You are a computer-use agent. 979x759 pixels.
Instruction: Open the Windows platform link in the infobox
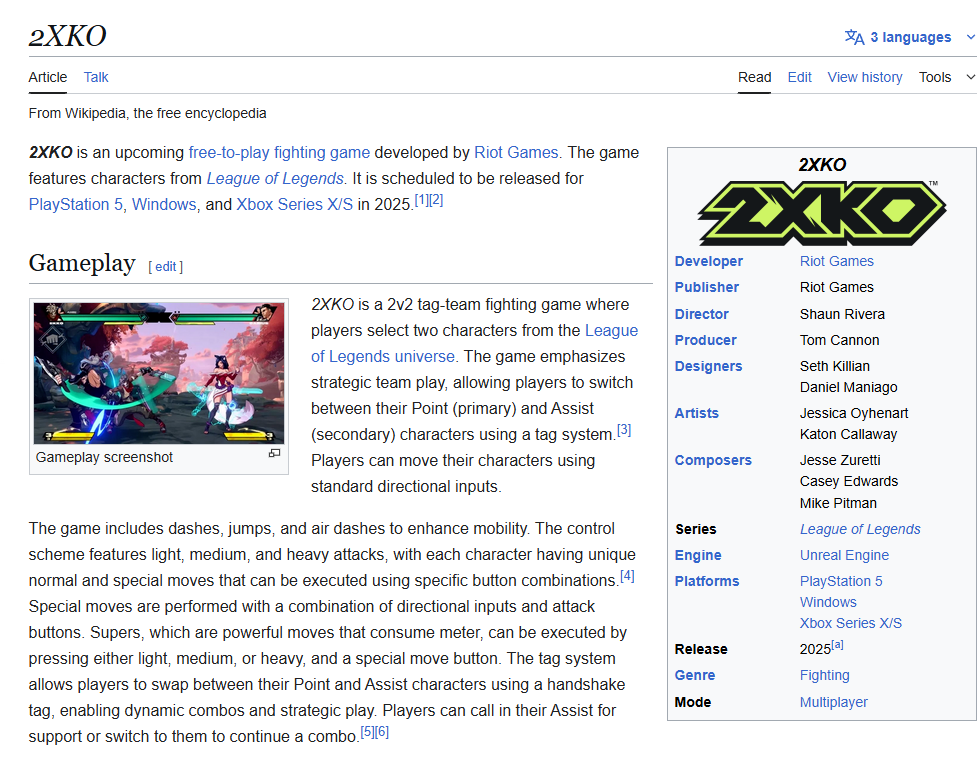click(x=829, y=602)
